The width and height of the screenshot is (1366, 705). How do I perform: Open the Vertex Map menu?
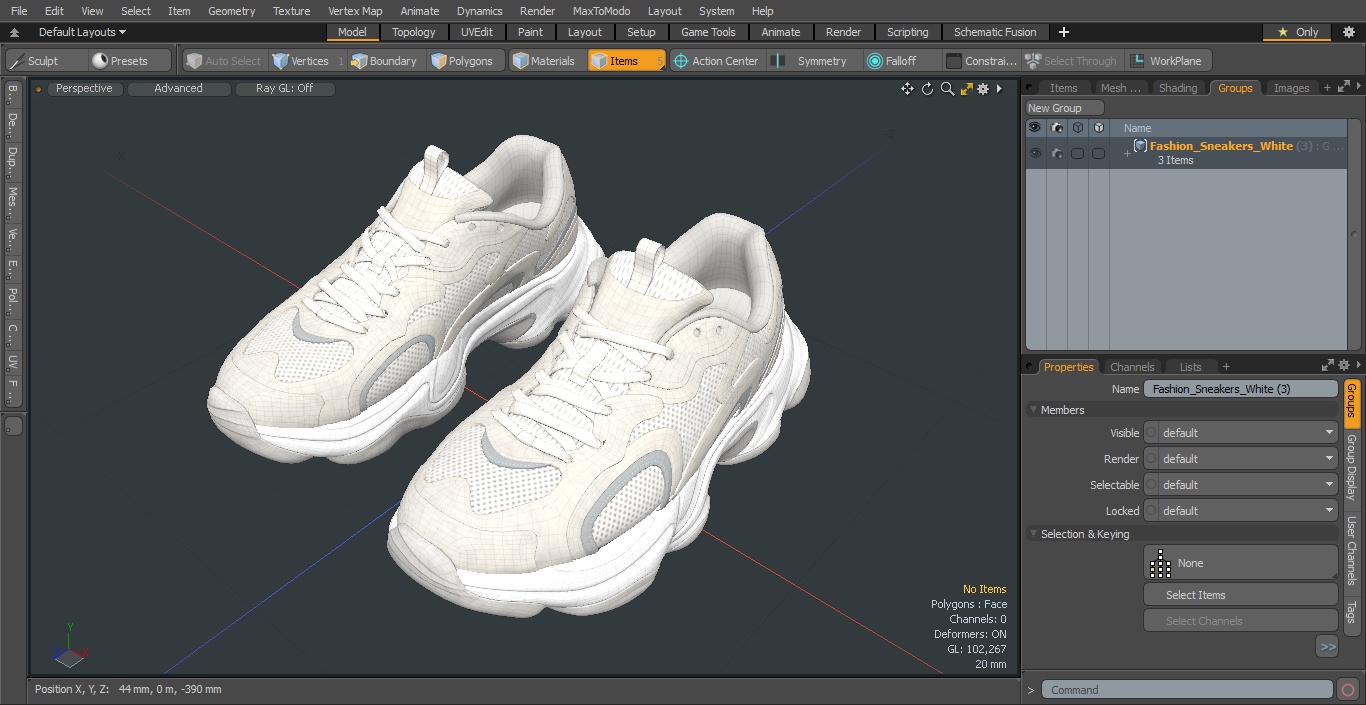[x=355, y=11]
